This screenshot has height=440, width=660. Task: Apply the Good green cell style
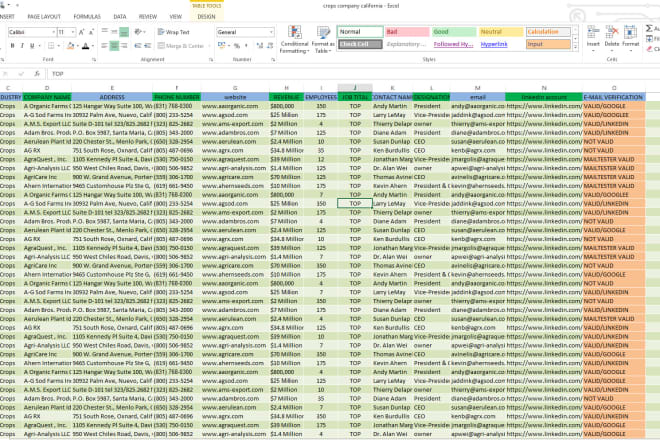point(454,32)
